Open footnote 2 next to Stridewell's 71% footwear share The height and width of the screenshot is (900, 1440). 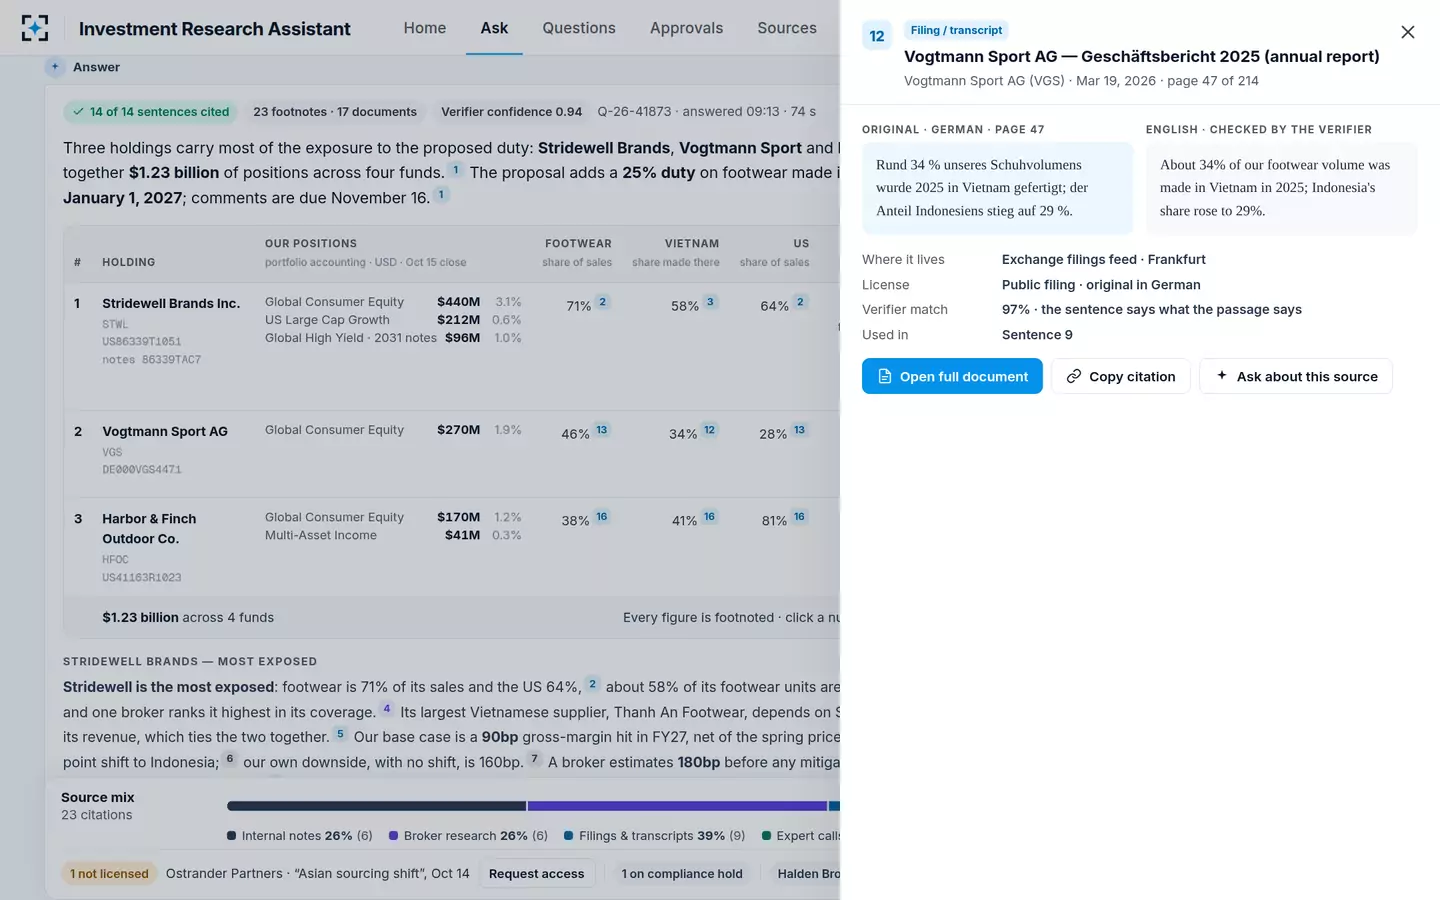pyautogui.click(x=602, y=302)
